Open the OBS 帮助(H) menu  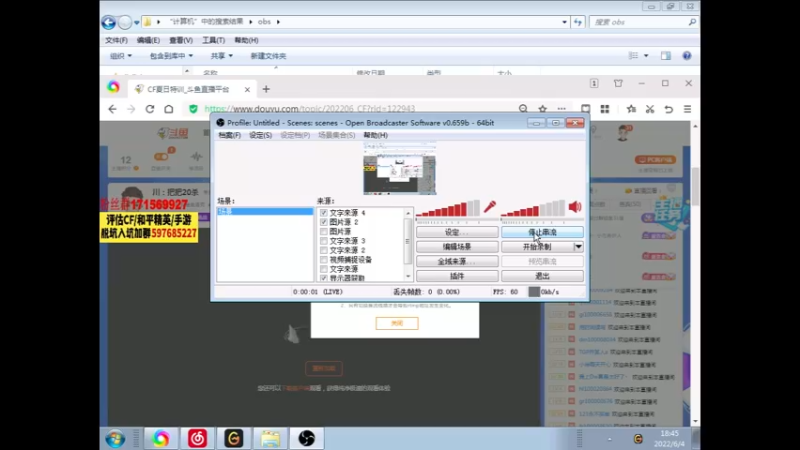[x=376, y=135]
